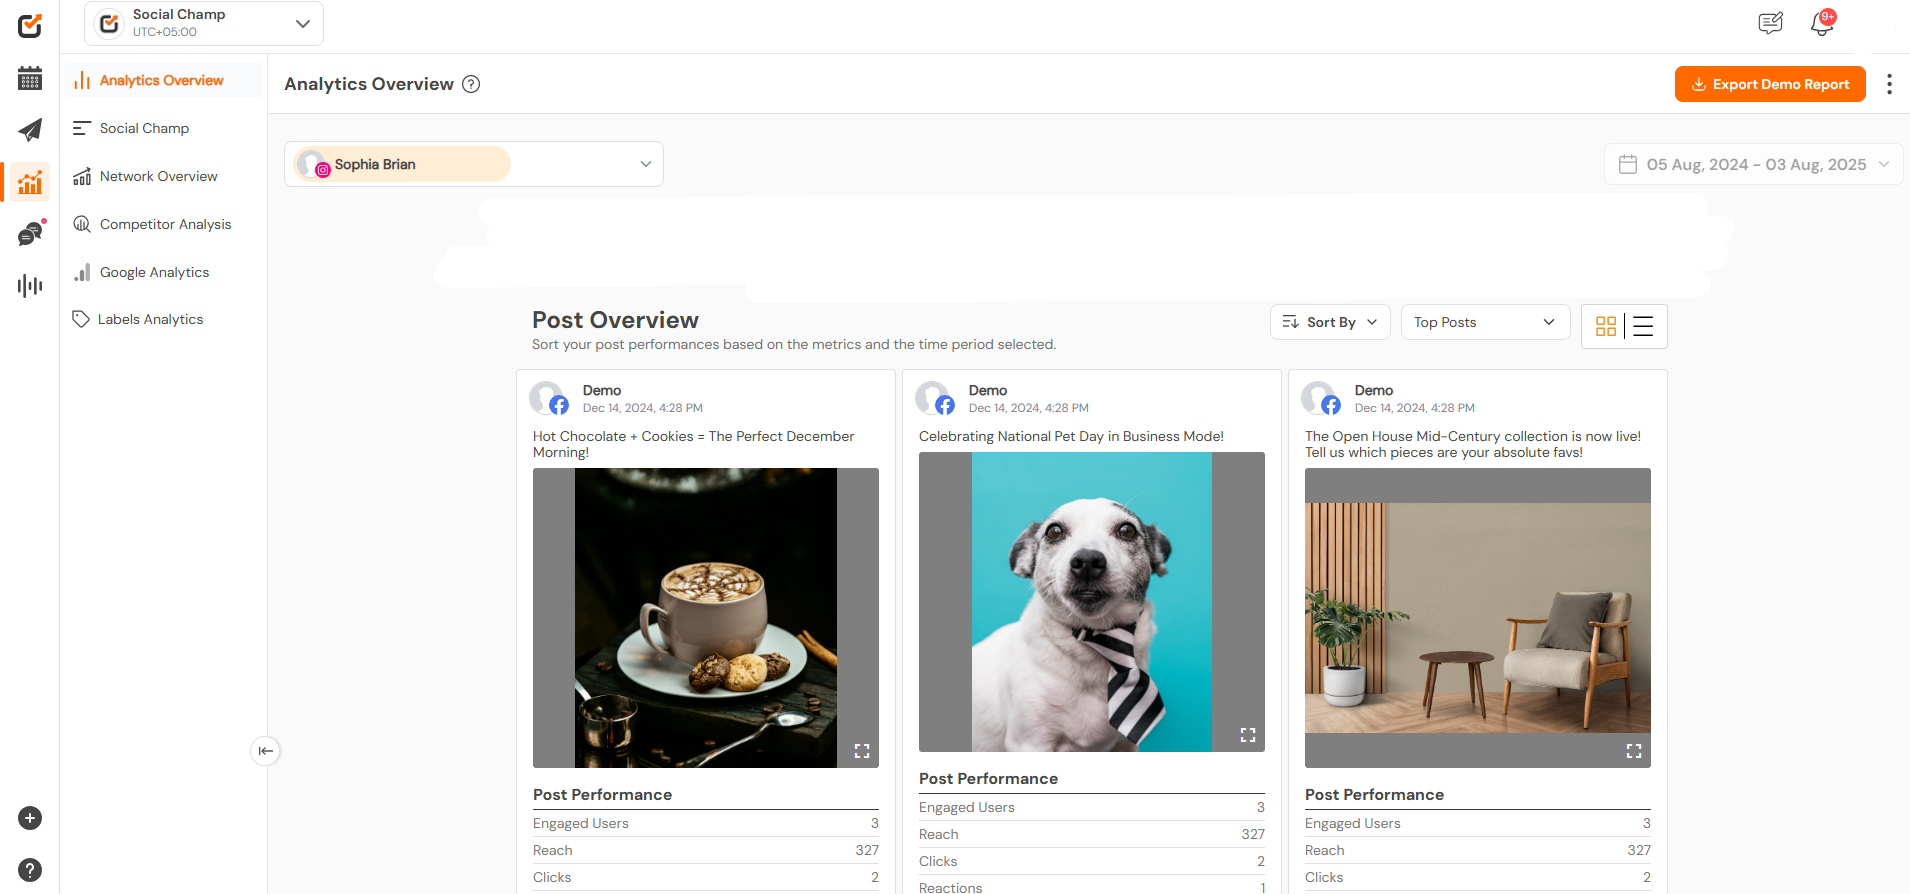Select Analytics Overview menu item

tap(164, 80)
